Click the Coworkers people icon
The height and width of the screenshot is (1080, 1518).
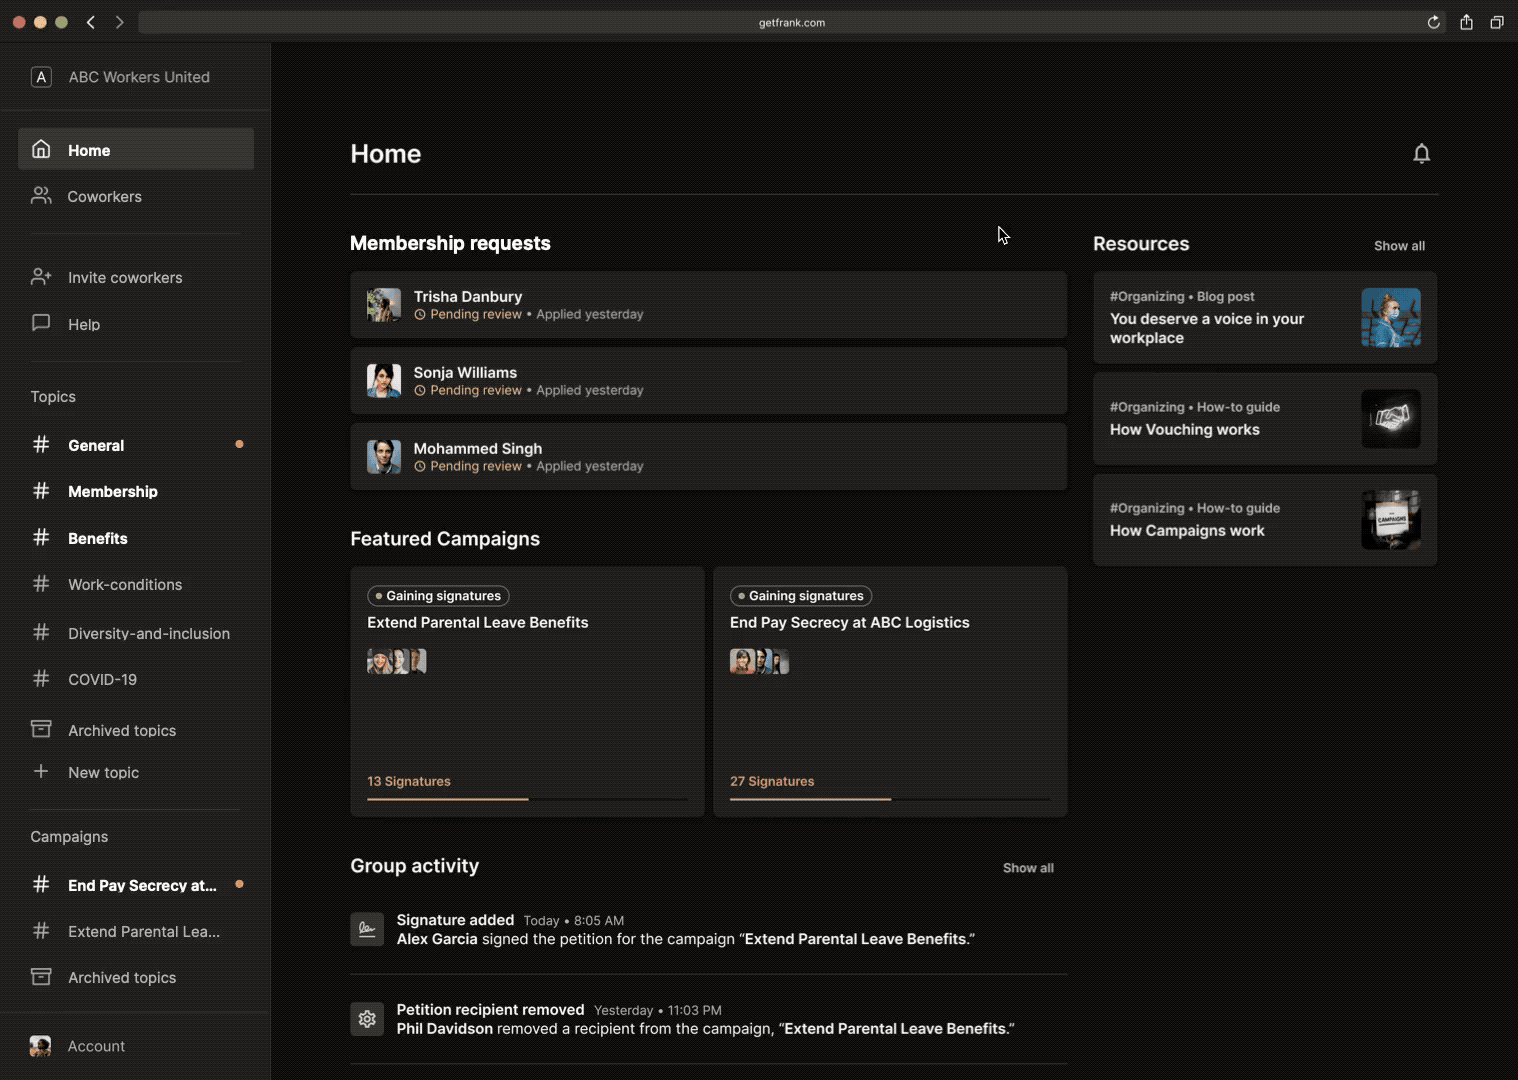pos(41,196)
